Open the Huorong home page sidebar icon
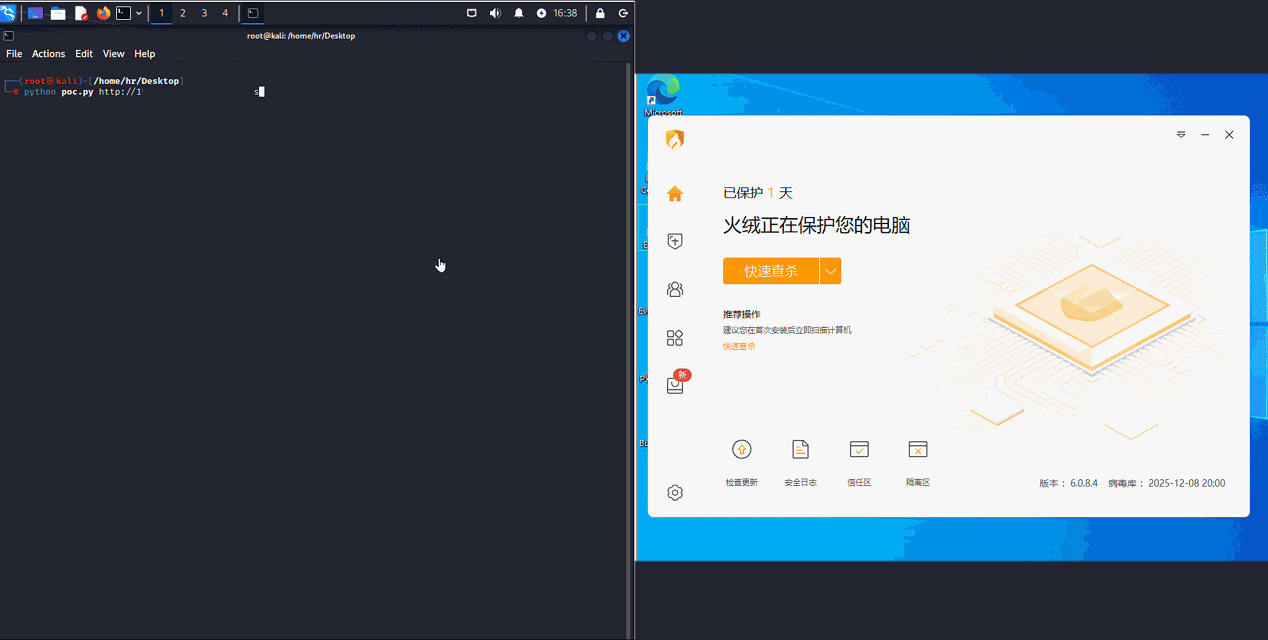 [675, 193]
